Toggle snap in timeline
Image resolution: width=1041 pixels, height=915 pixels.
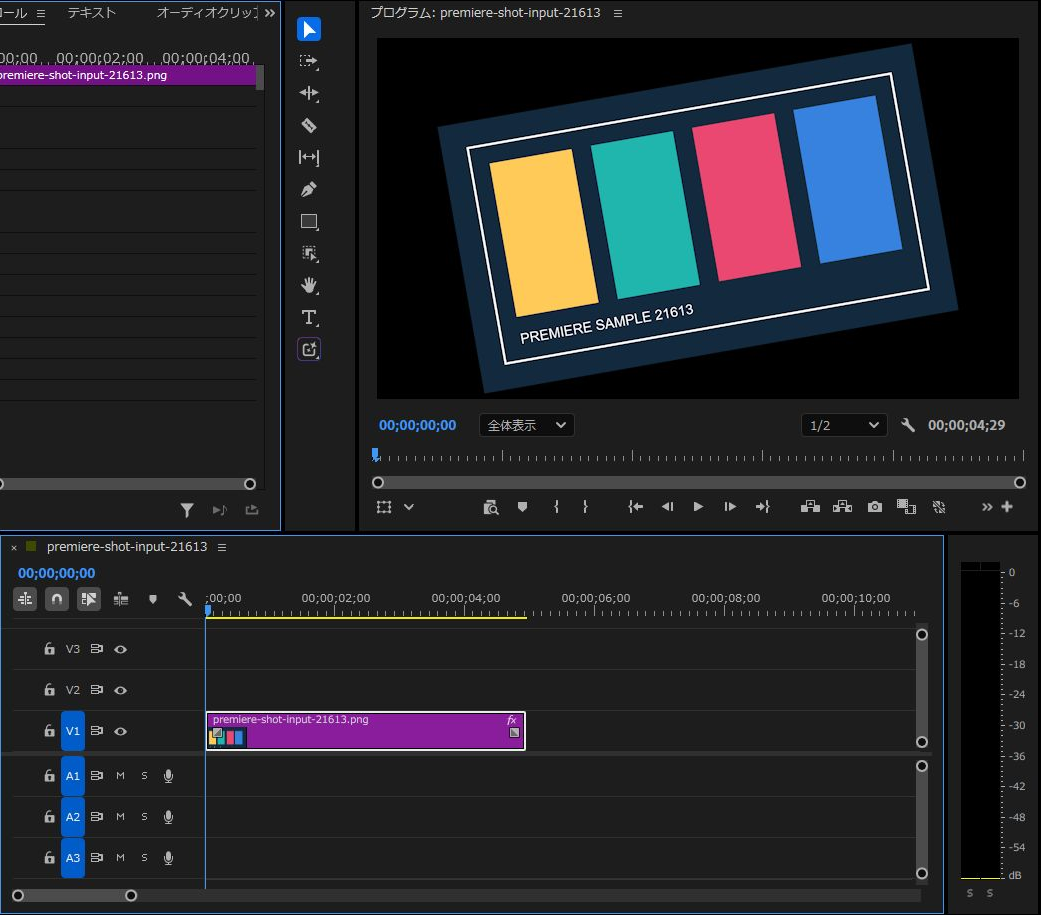pyautogui.click(x=57, y=600)
